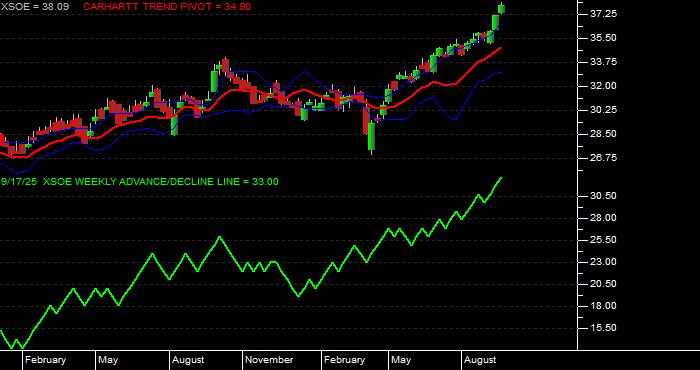Click the end of the red trend pivot line
Screen dimensions: 700x370
pyautogui.click(x=501, y=48)
